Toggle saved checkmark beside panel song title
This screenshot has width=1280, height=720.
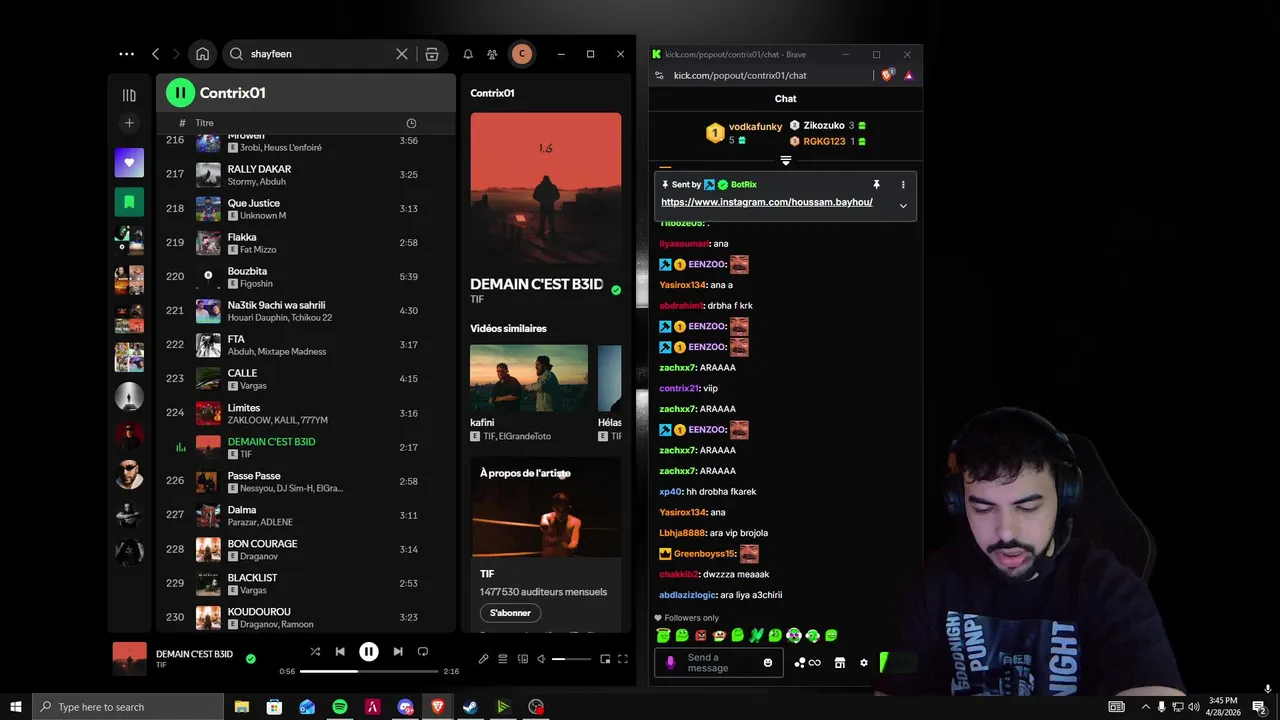coord(616,290)
